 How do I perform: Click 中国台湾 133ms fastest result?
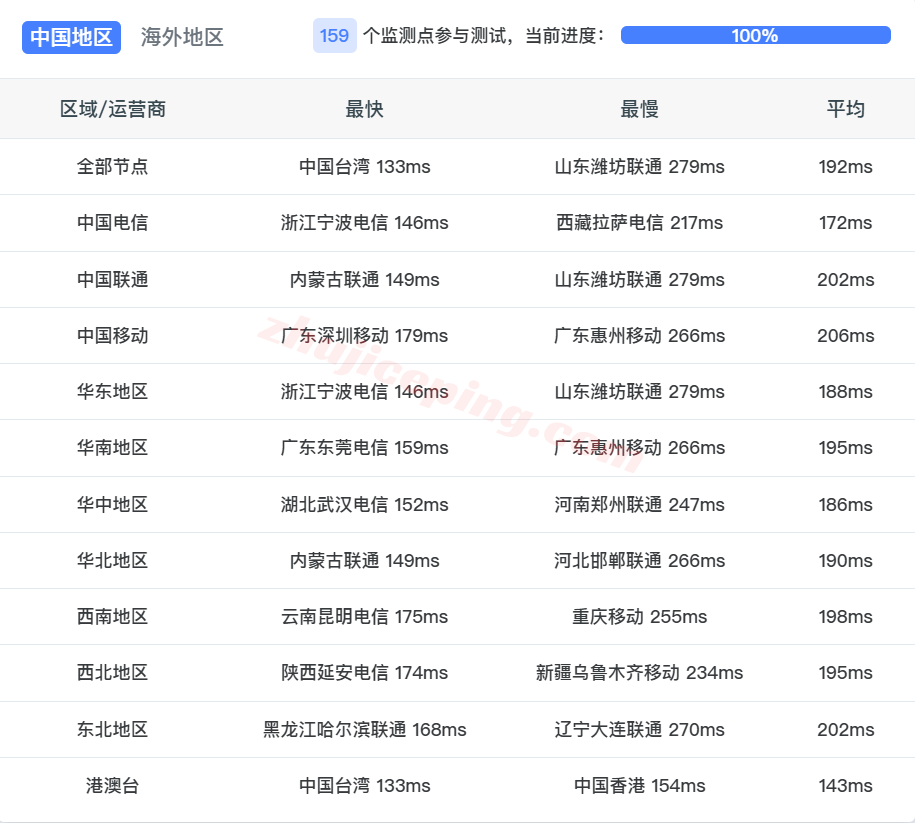(366, 167)
